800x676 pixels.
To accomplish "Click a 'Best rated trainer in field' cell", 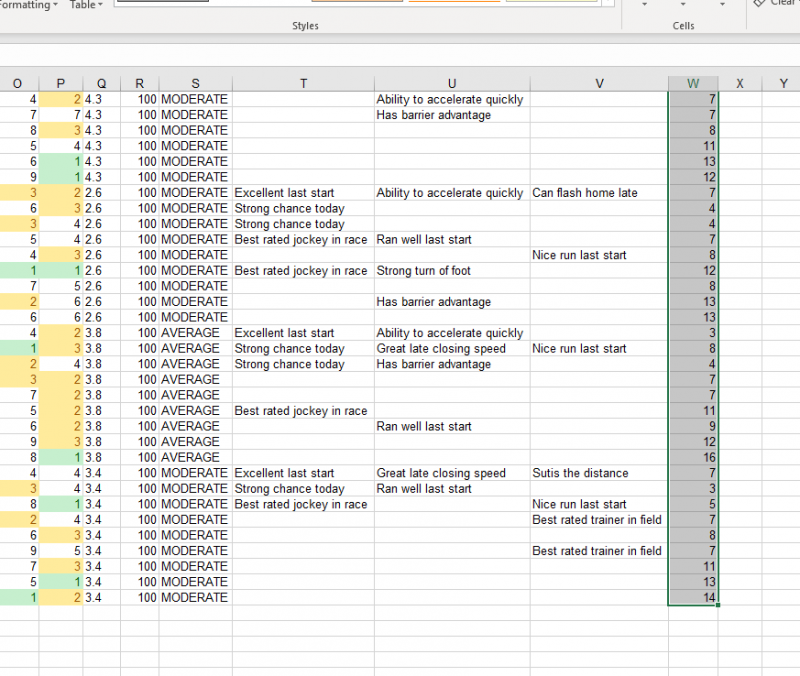I will 597,519.
